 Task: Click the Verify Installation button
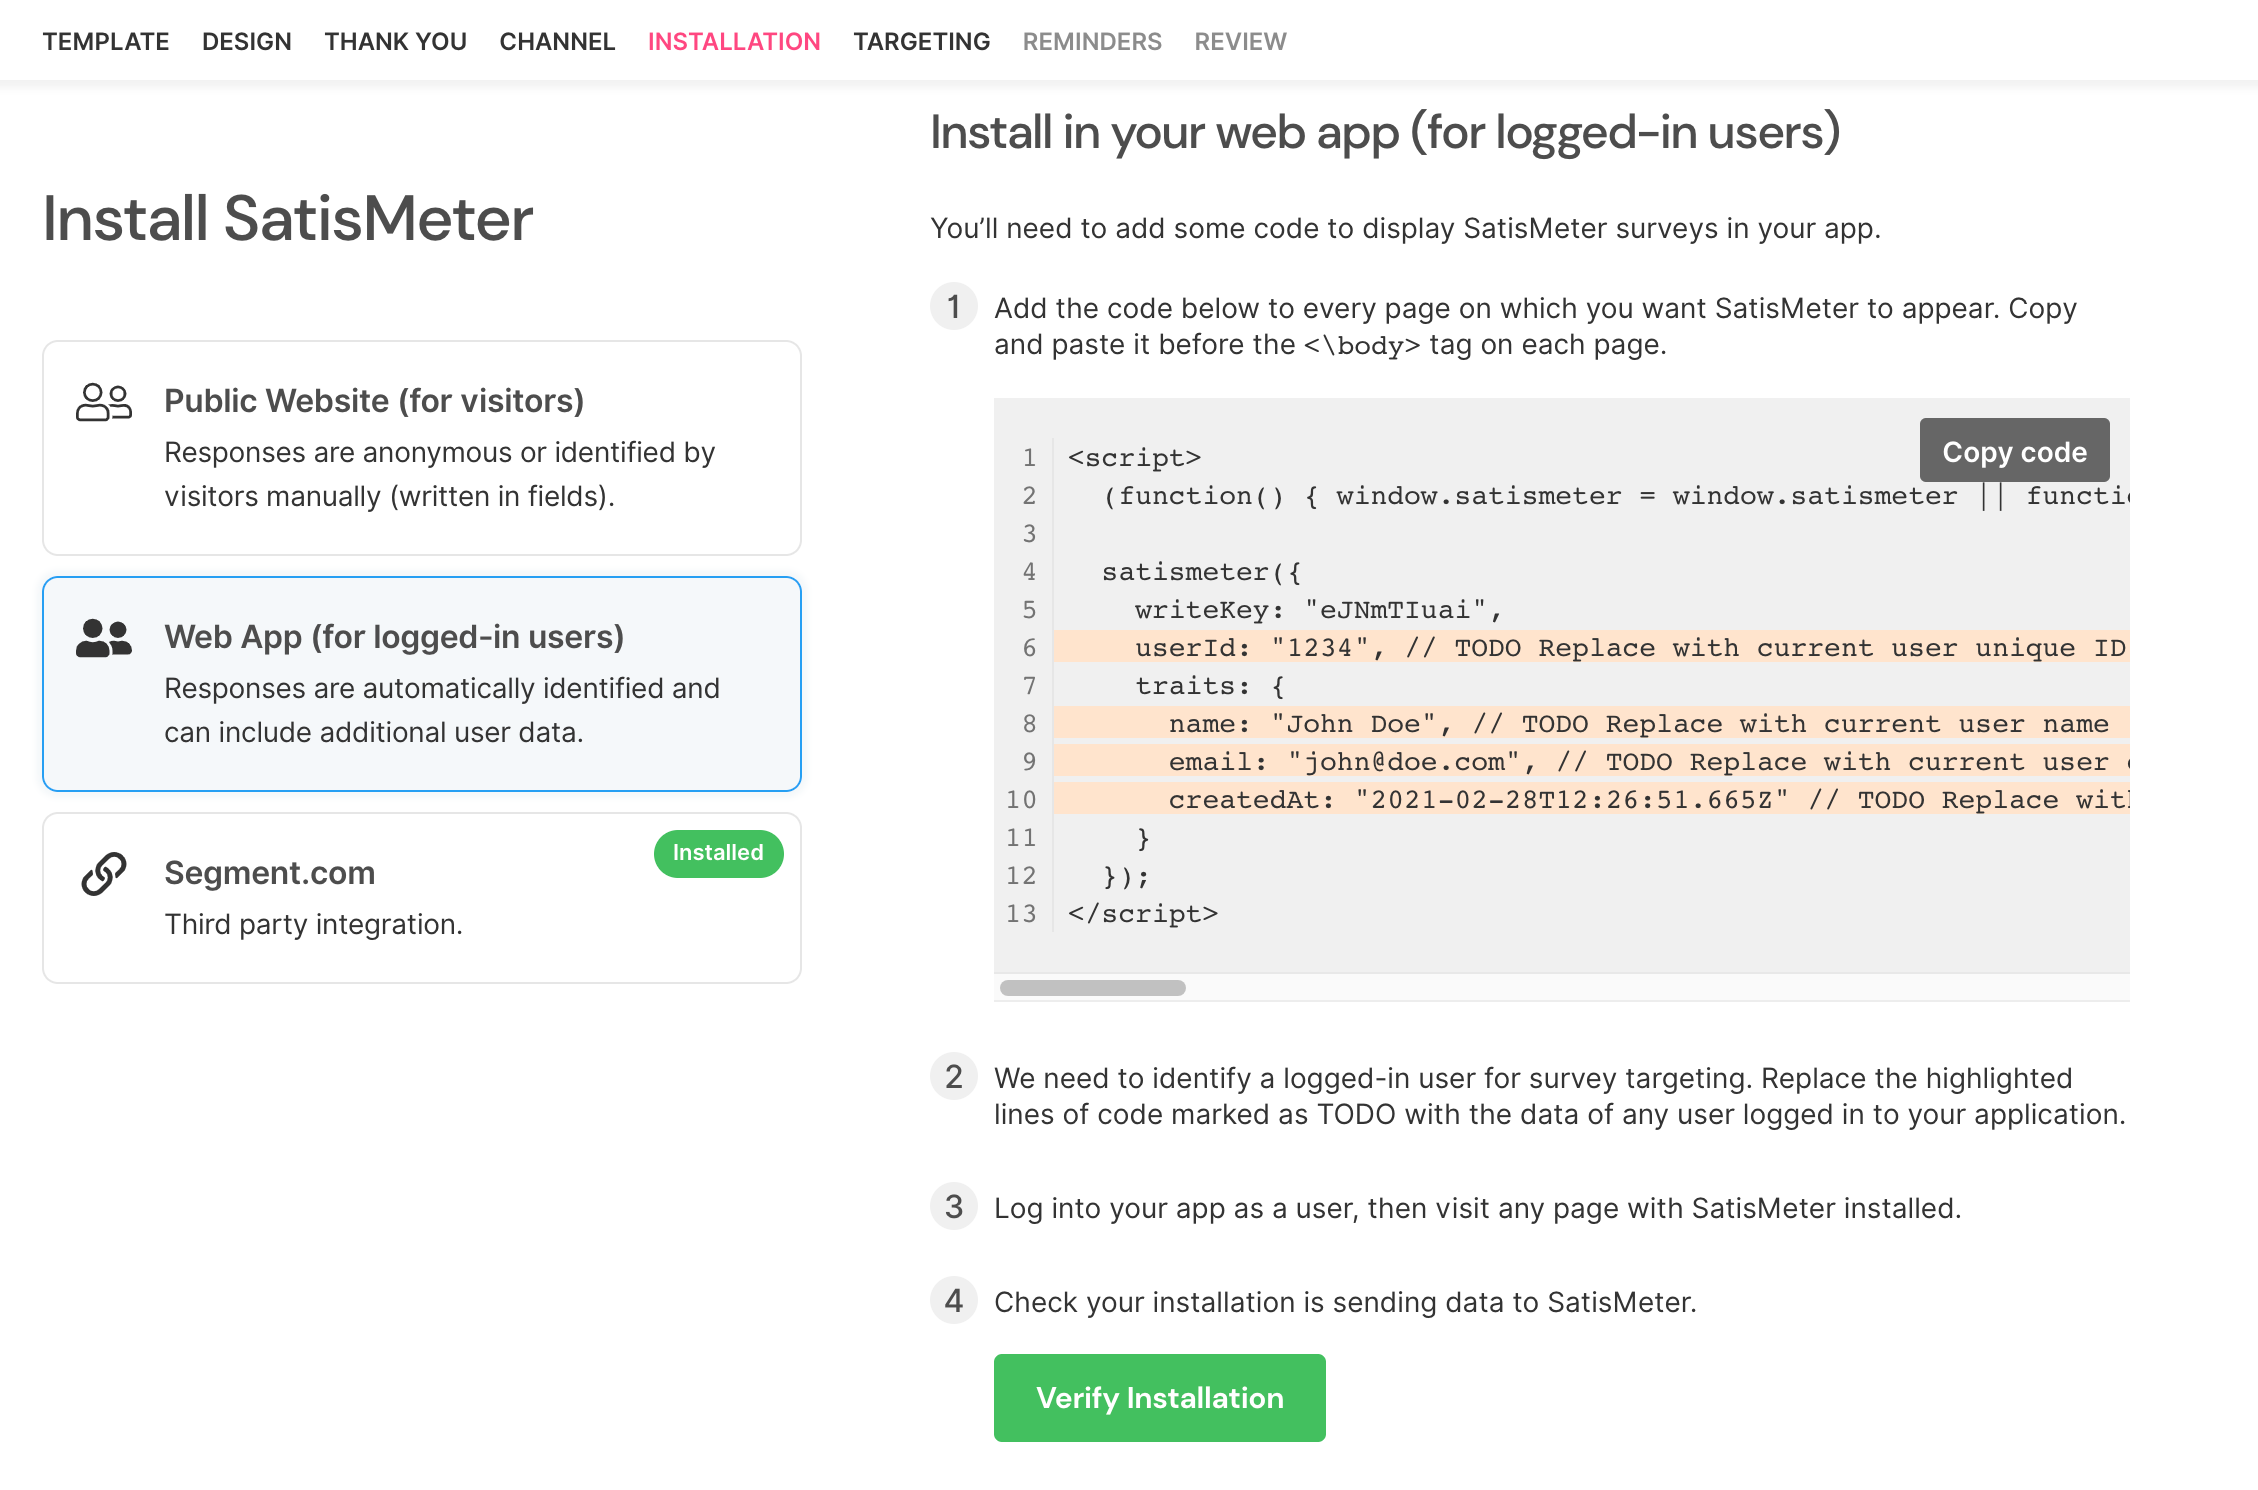point(1160,1398)
